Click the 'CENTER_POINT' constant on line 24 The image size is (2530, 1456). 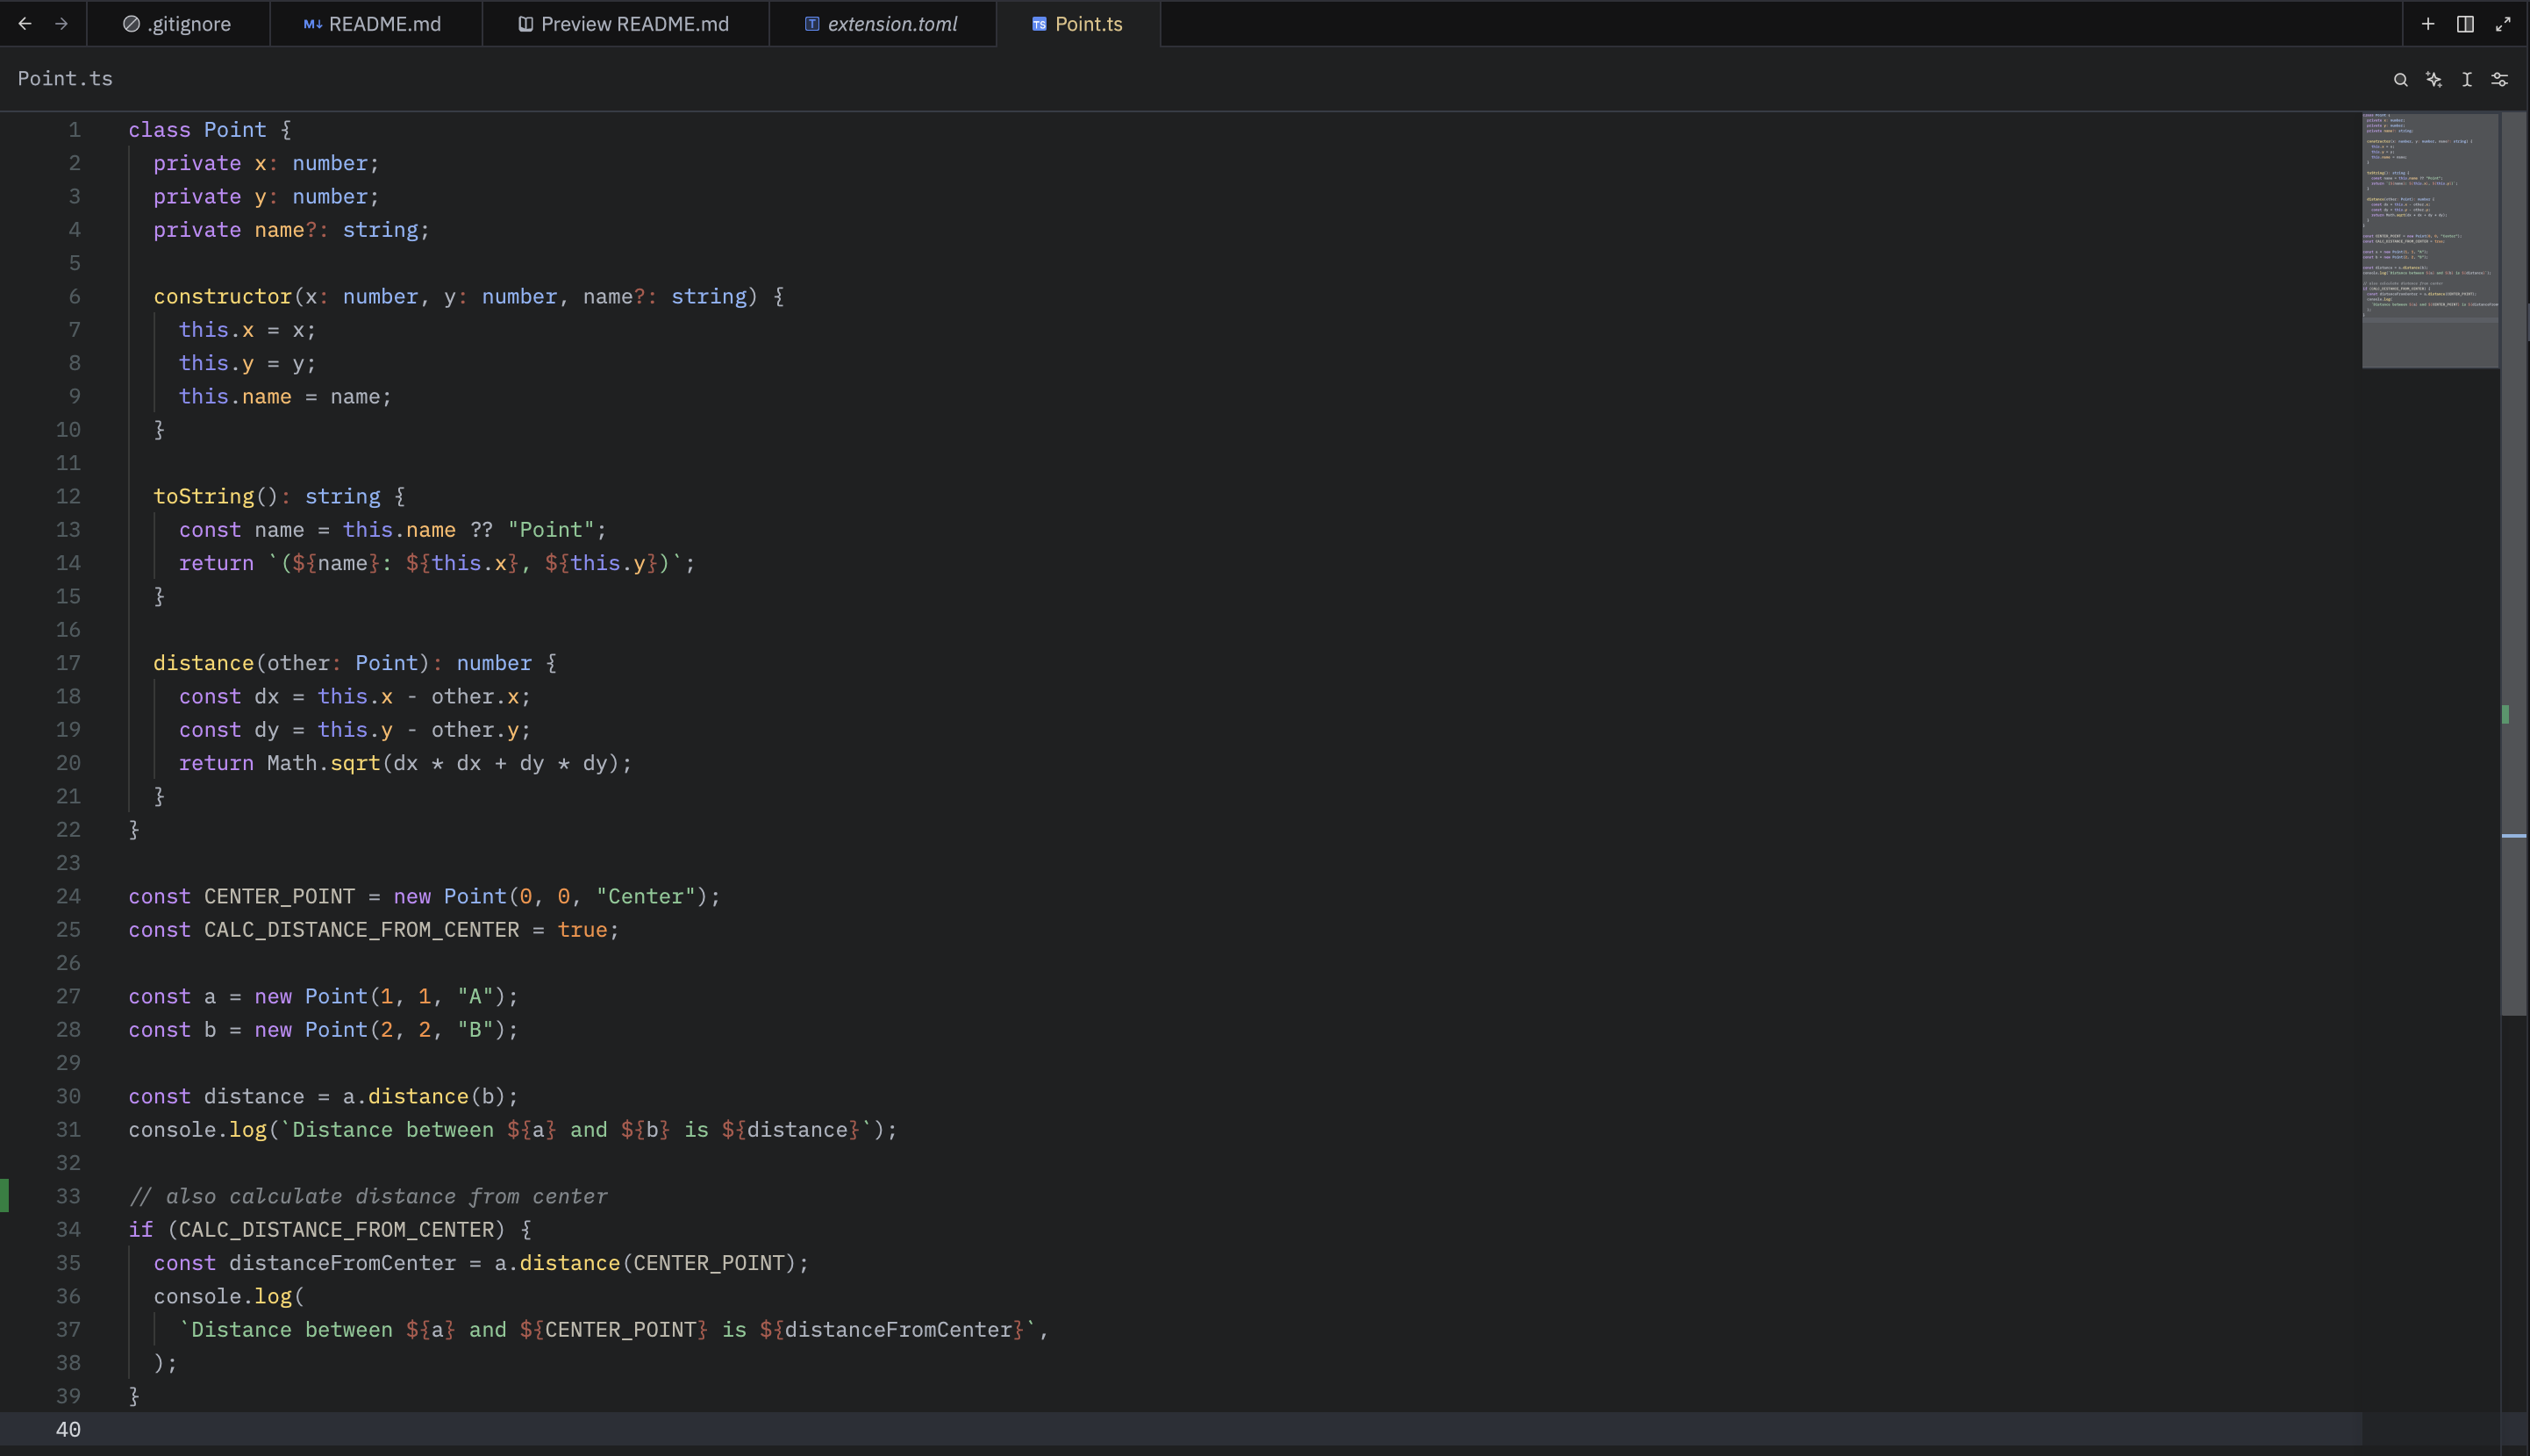[x=279, y=897]
